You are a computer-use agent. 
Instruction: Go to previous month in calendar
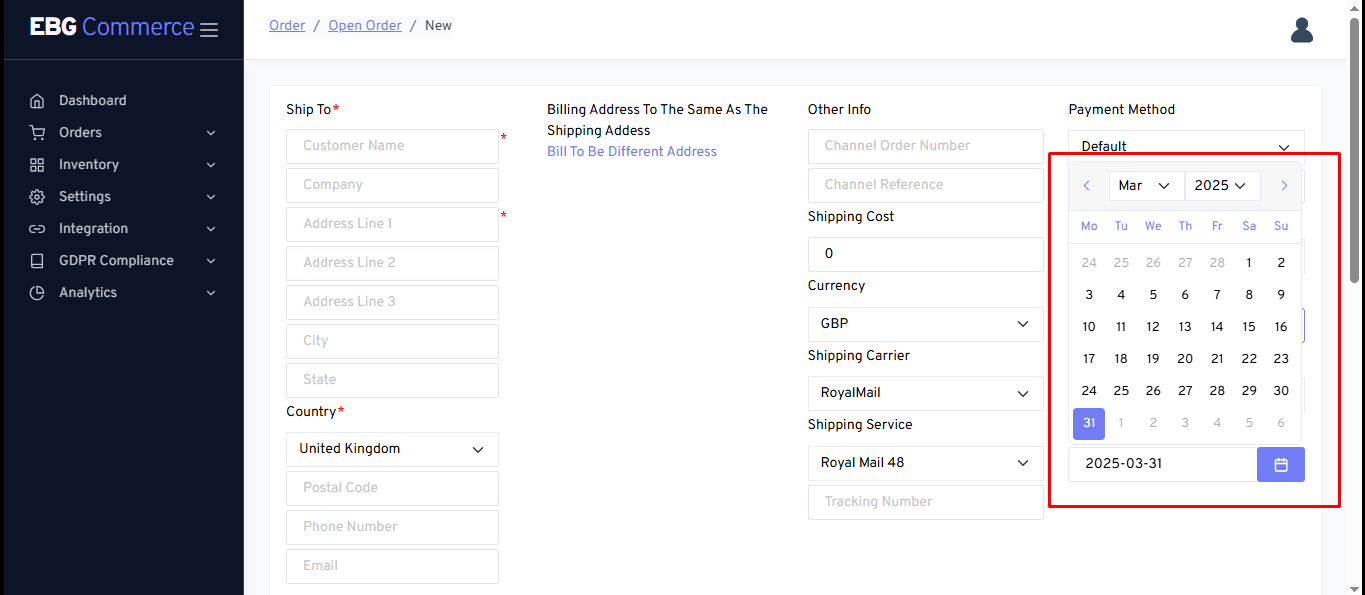[1087, 186]
